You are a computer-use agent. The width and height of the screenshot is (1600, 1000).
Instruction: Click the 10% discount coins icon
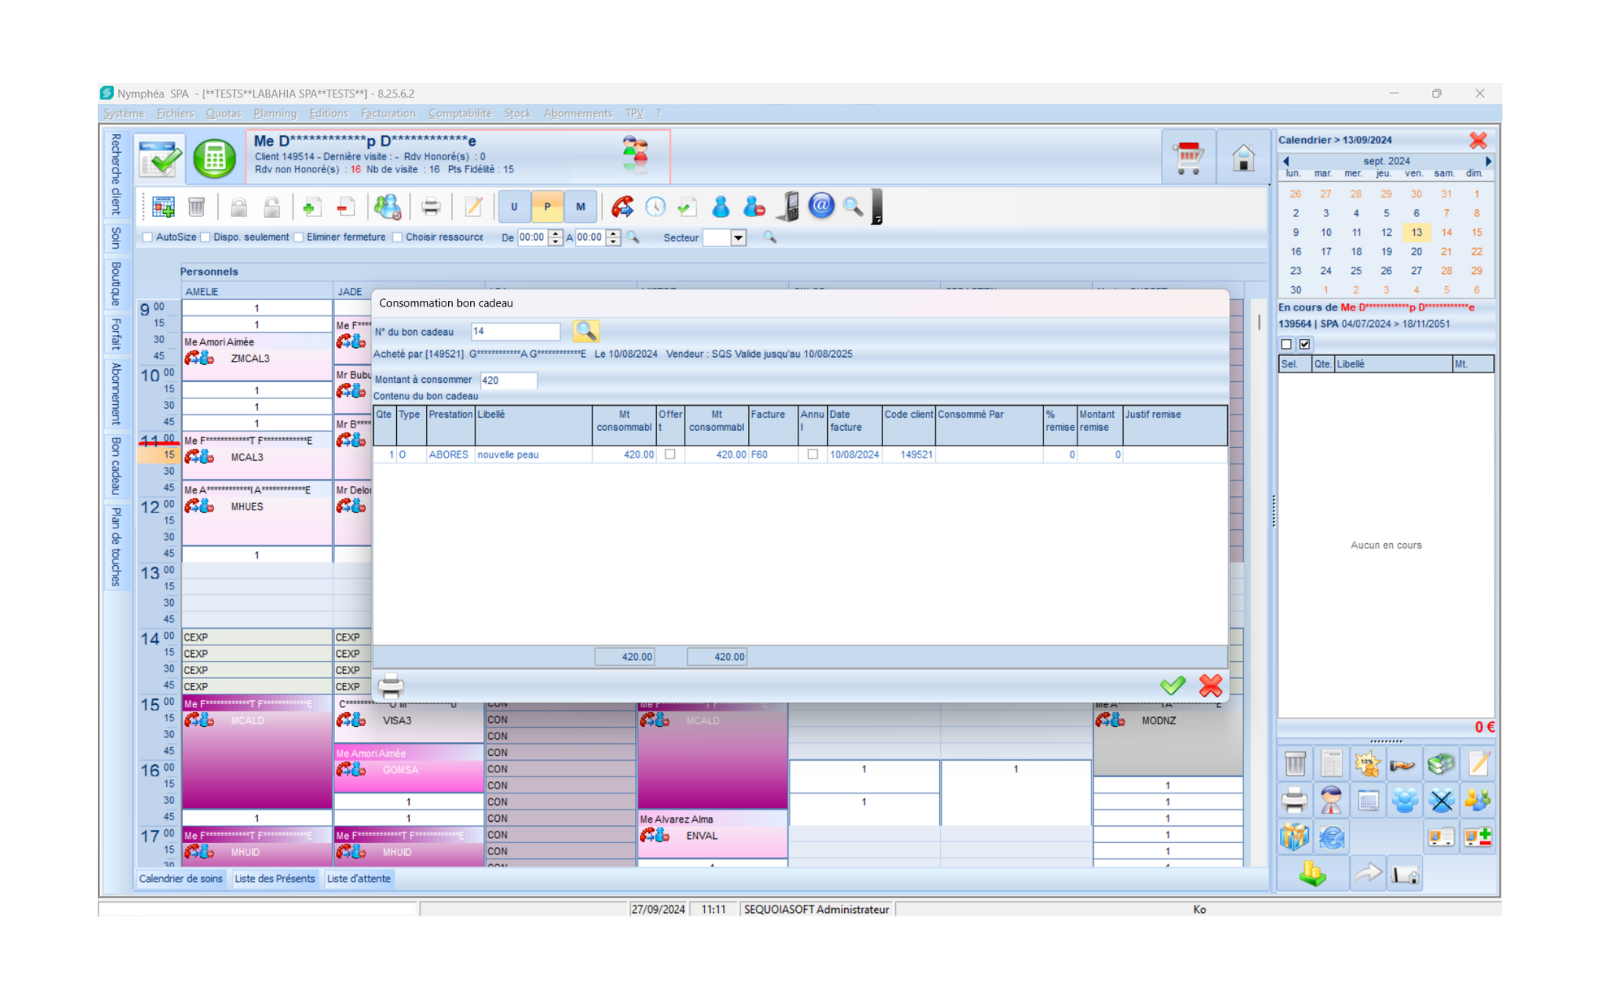(1367, 765)
